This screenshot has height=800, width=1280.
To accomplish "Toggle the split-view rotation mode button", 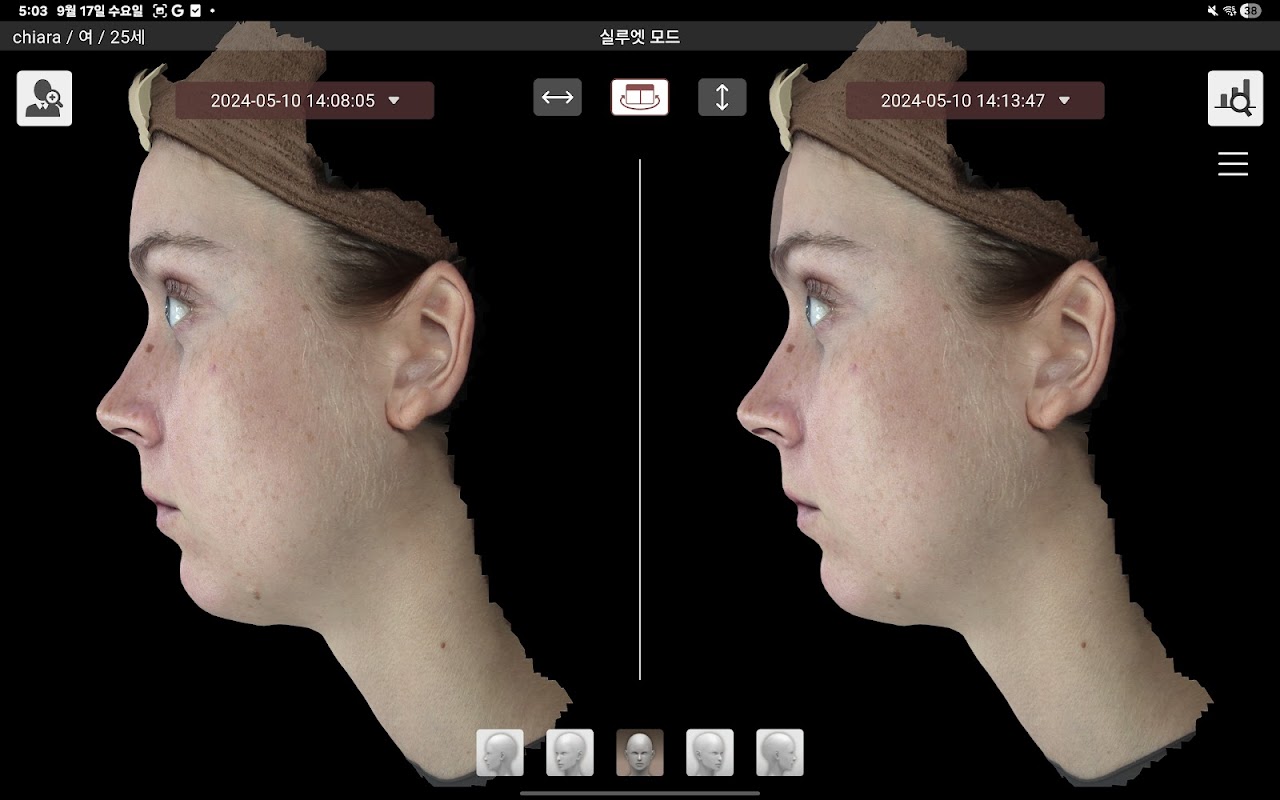I will (x=640, y=97).
